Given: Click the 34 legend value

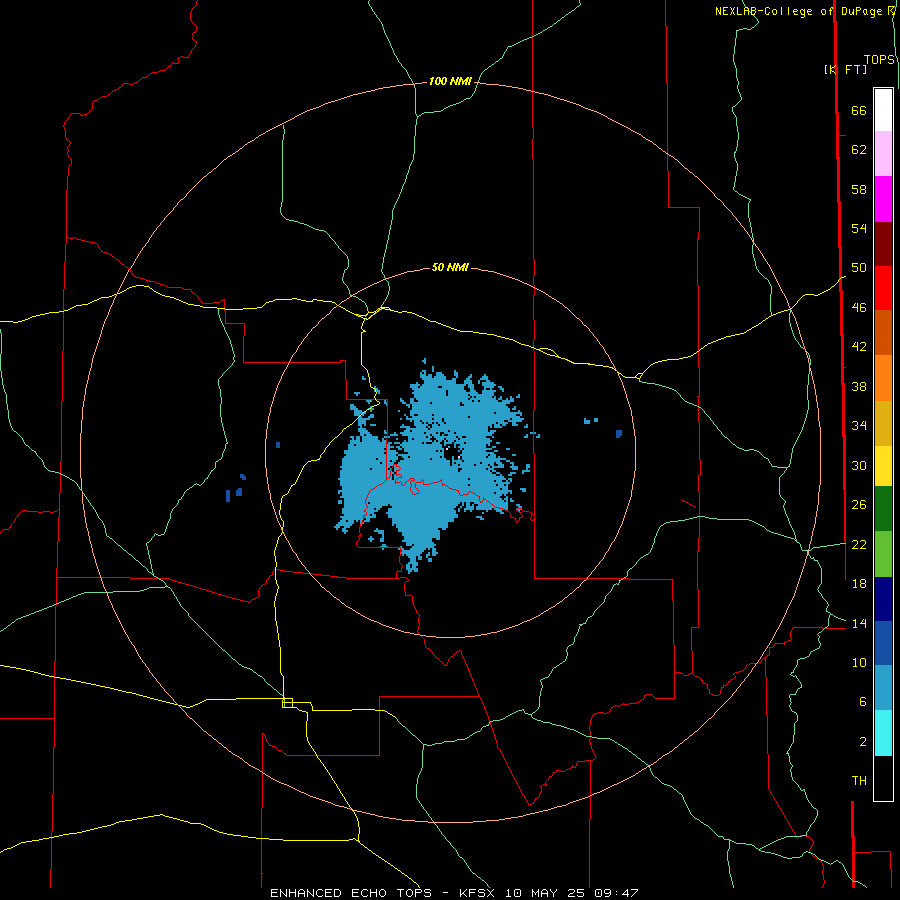Looking at the screenshot, I should 859,426.
